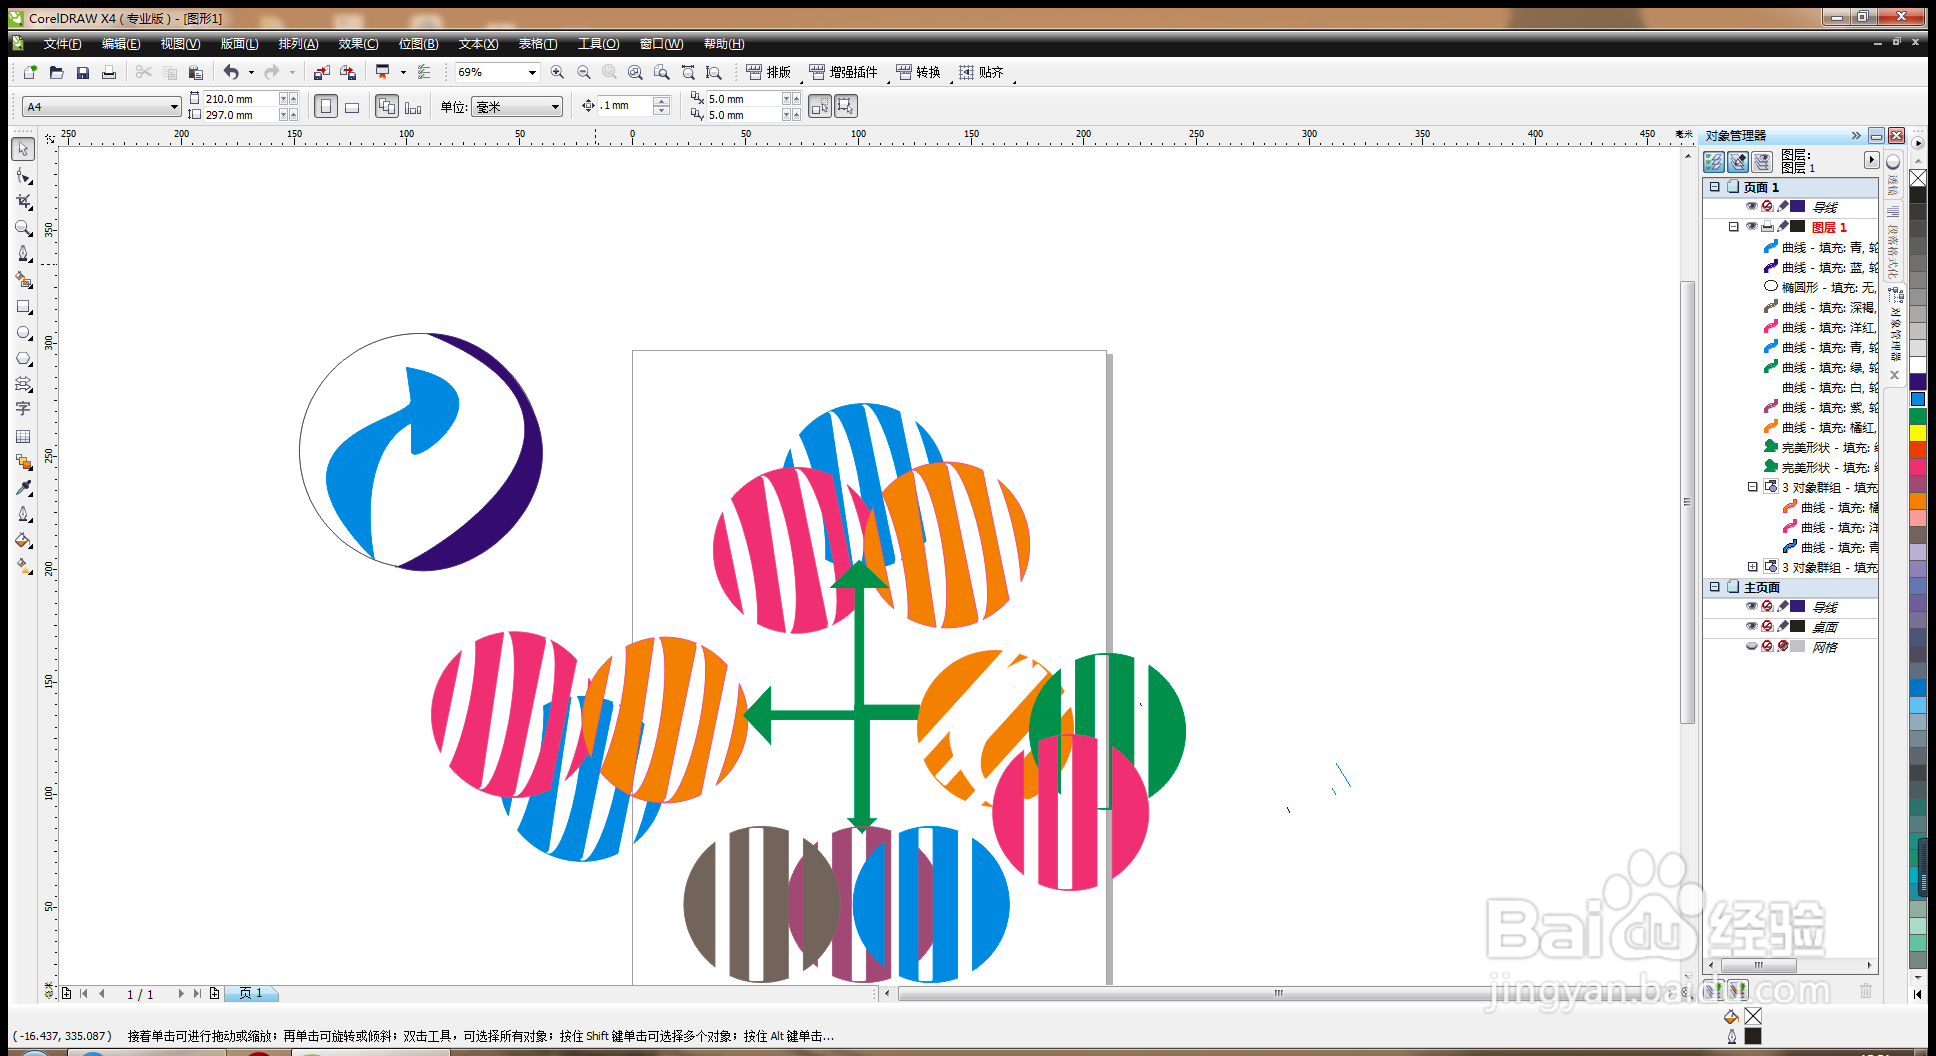This screenshot has width=1936, height=1056.
Task: Select the Interactive Fill tool
Action: (24, 566)
